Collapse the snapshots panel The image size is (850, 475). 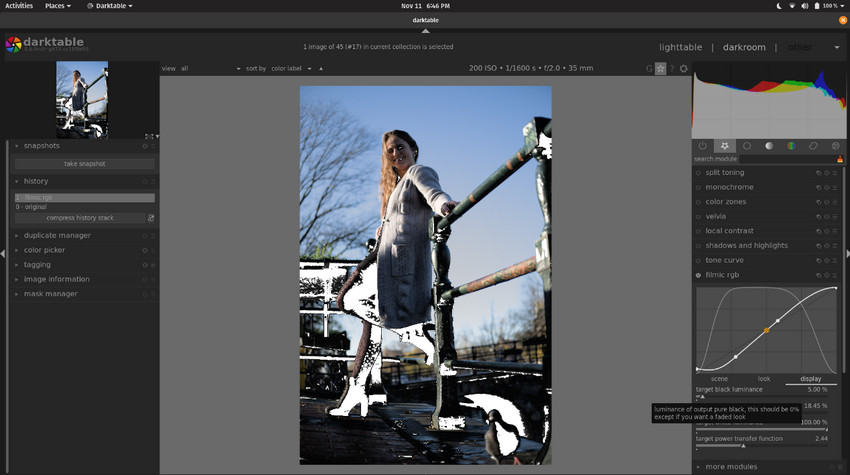pos(16,146)
